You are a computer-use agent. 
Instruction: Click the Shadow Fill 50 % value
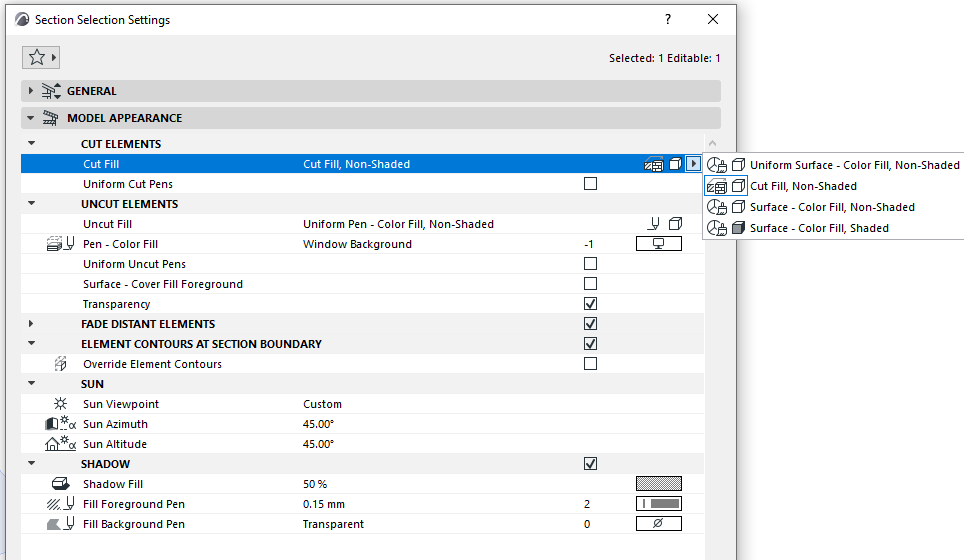coord(315,484)
